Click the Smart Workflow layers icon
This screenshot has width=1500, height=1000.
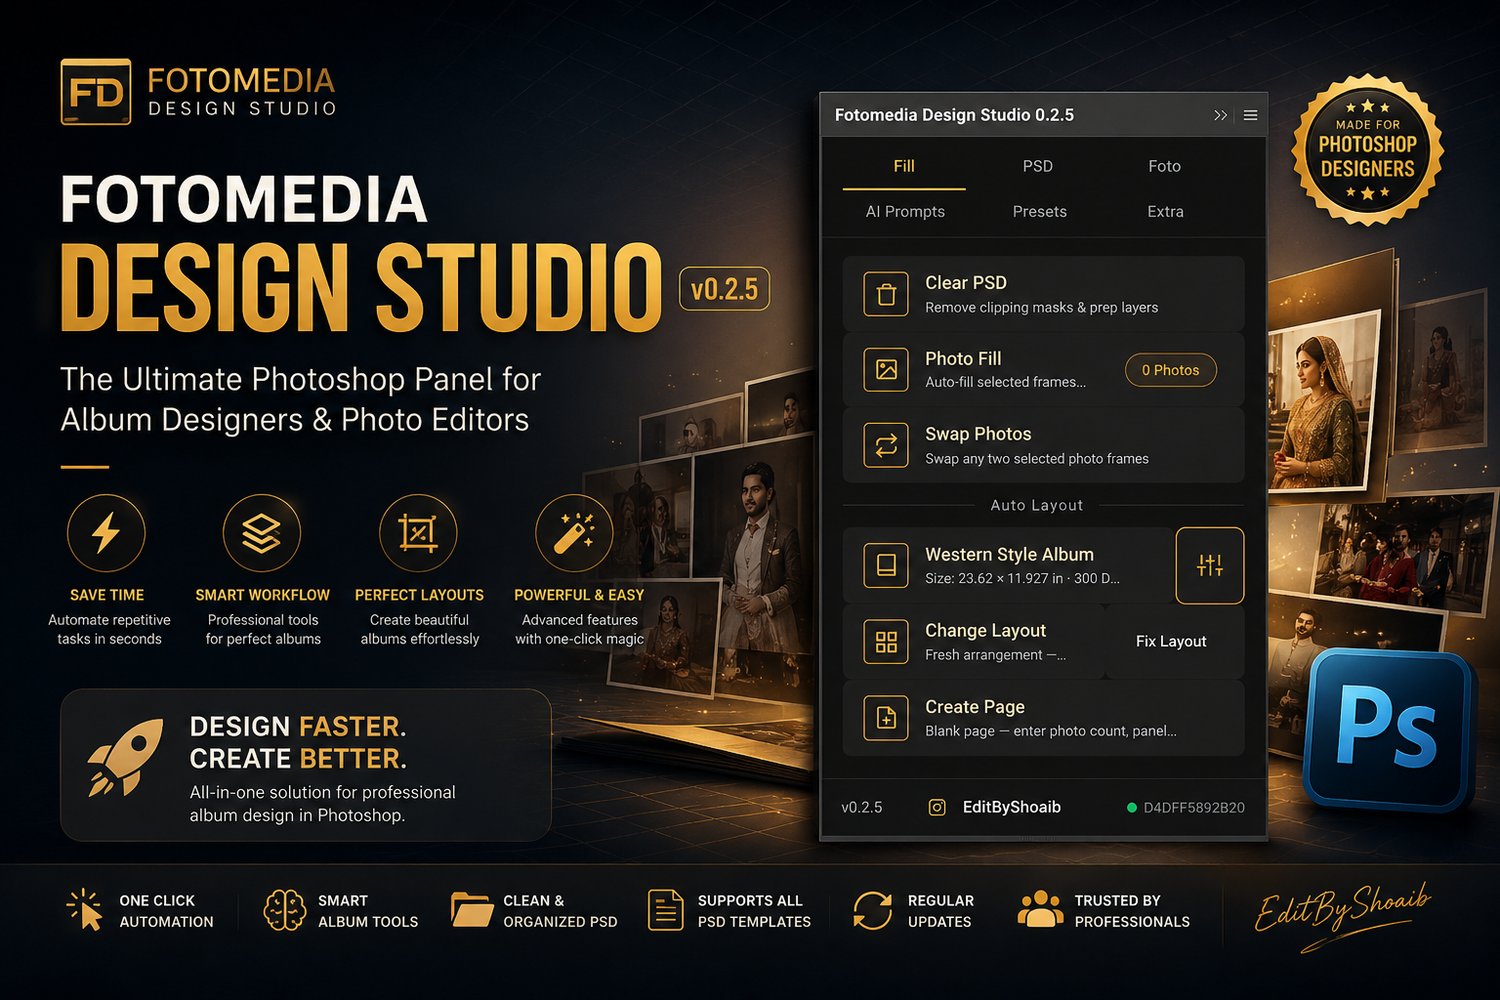[262, 532]
